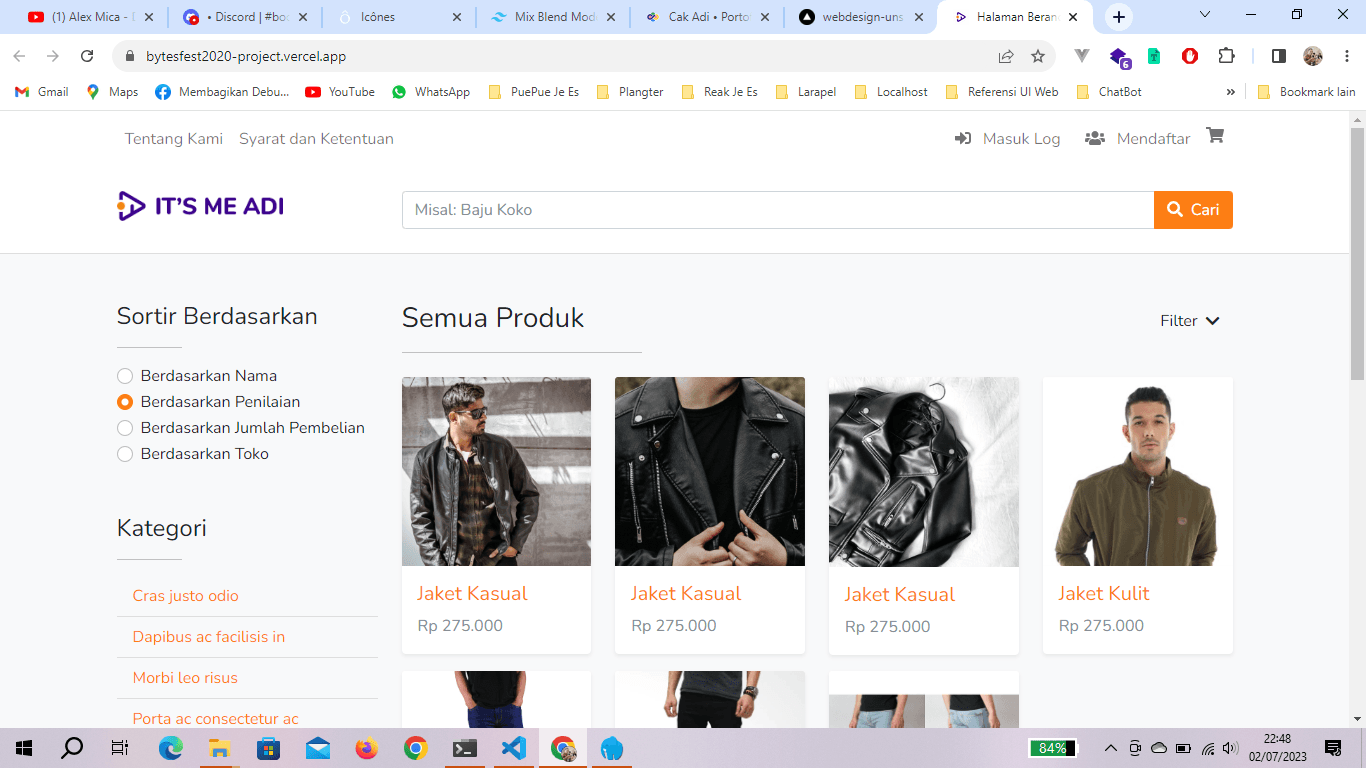Open Firefox from taskbar
This screenshot has height=768, width=1366.
click(367, 748)
